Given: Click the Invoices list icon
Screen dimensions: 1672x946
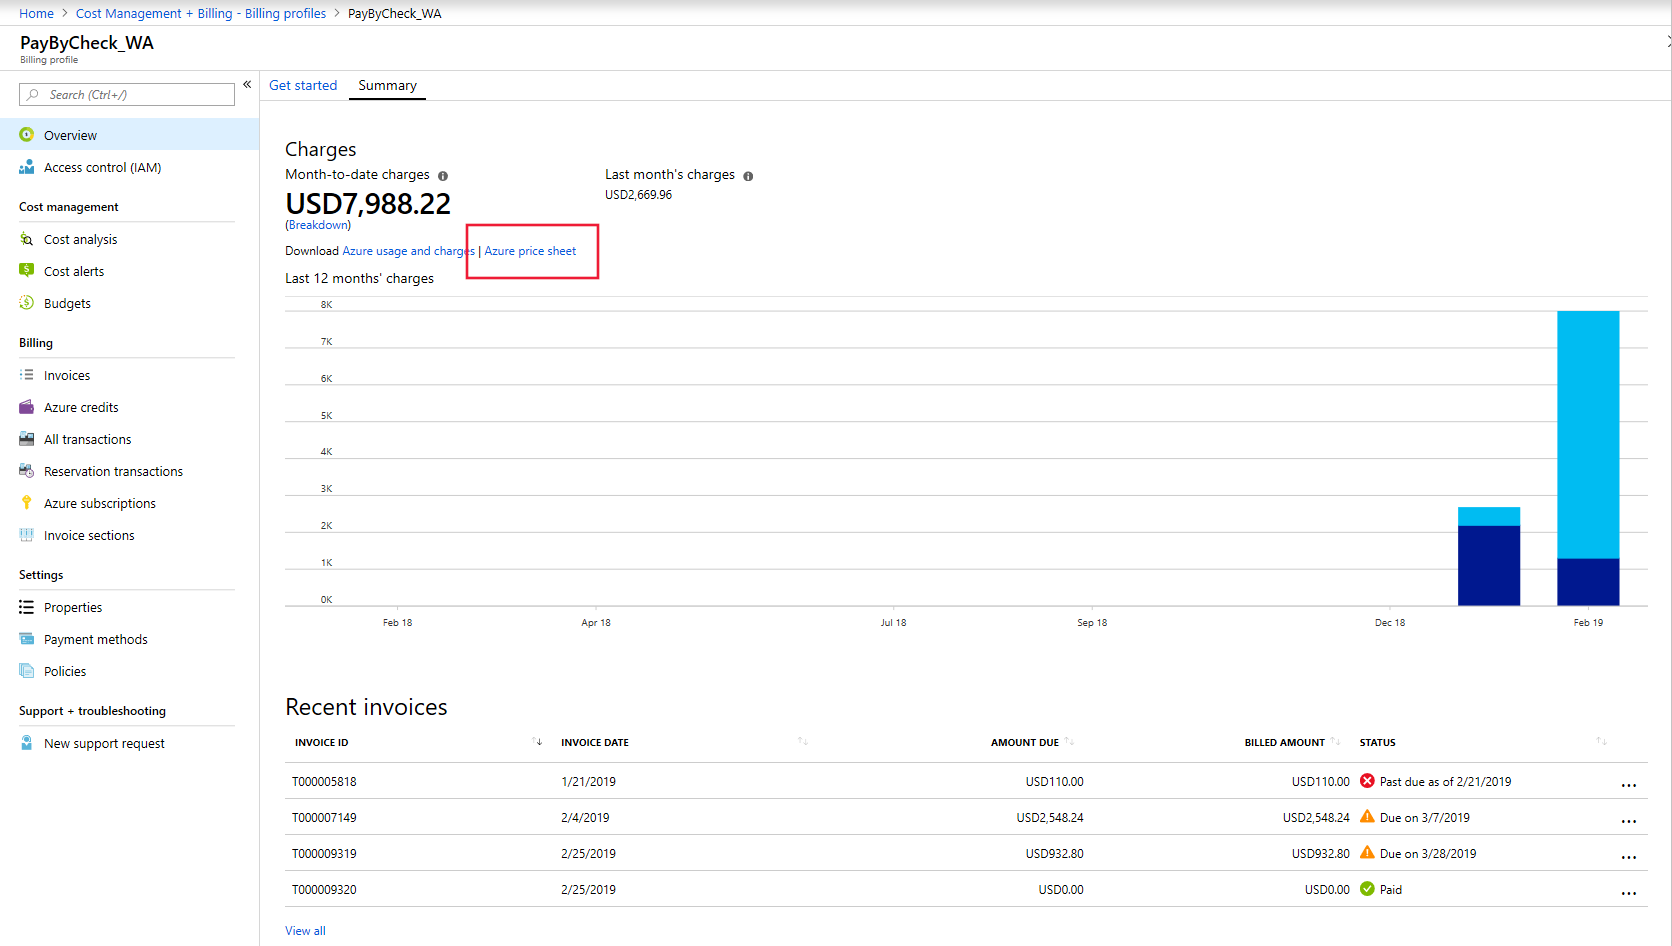Looking at the screenshot, I should [x=27, y=375].
